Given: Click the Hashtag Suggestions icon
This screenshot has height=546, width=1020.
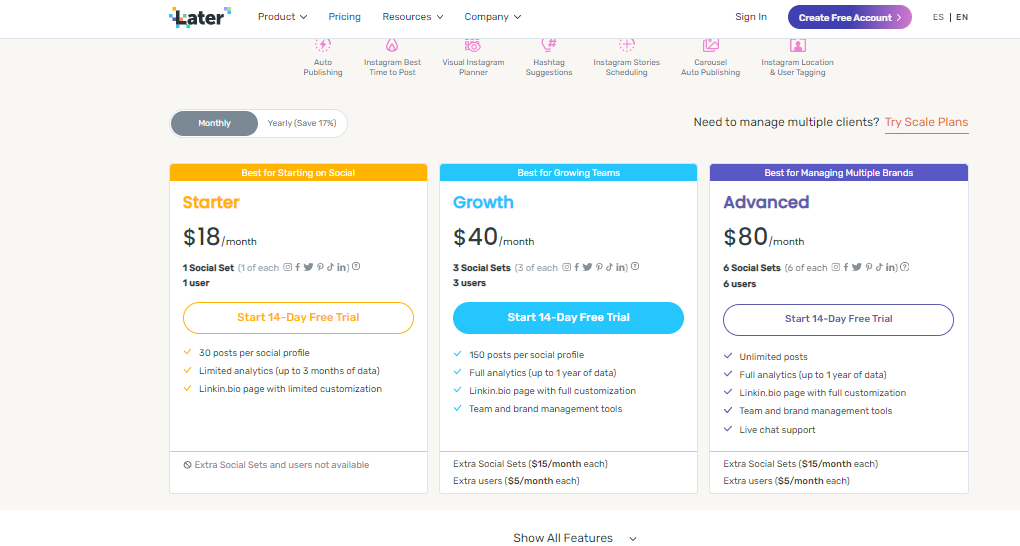Looking at the screenshot, I should click(548, 45).
